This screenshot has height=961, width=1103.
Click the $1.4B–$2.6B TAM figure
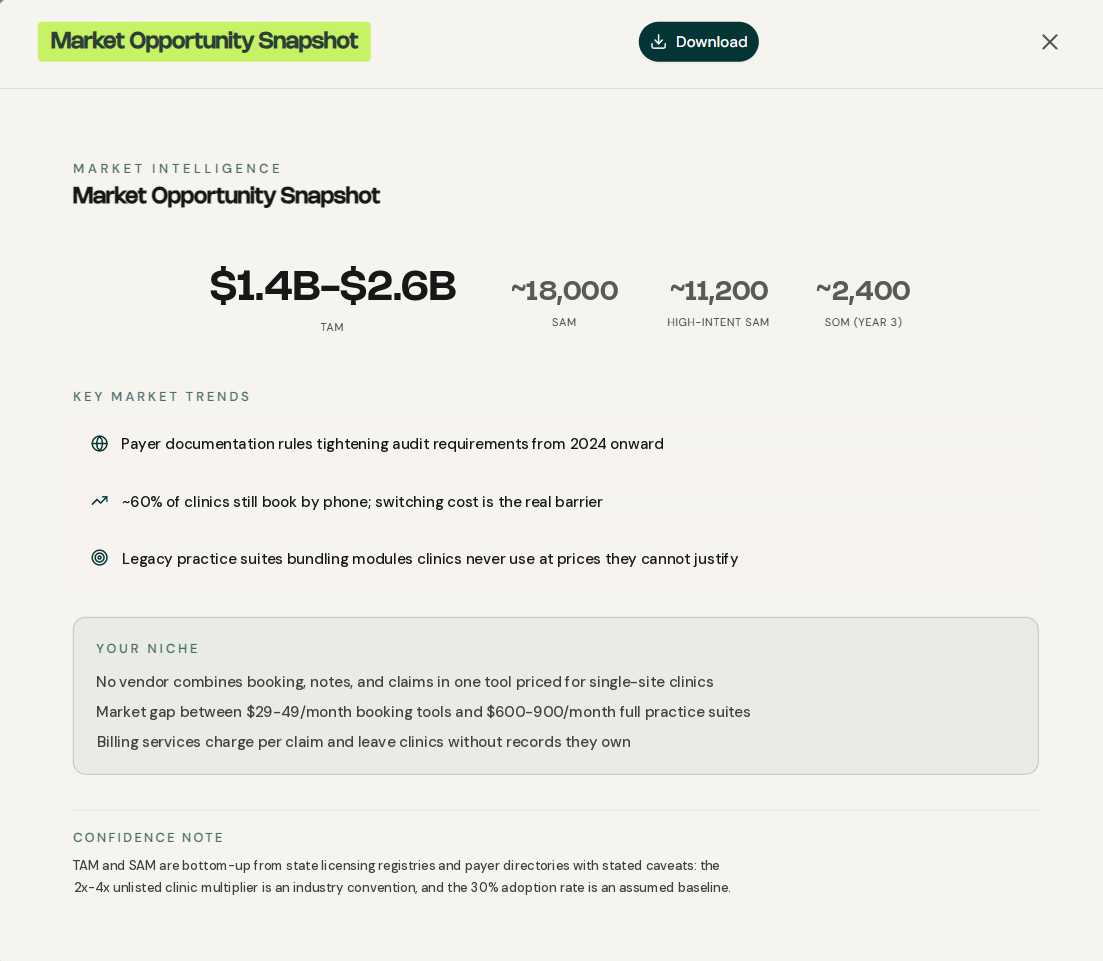[x=333, y=286]
